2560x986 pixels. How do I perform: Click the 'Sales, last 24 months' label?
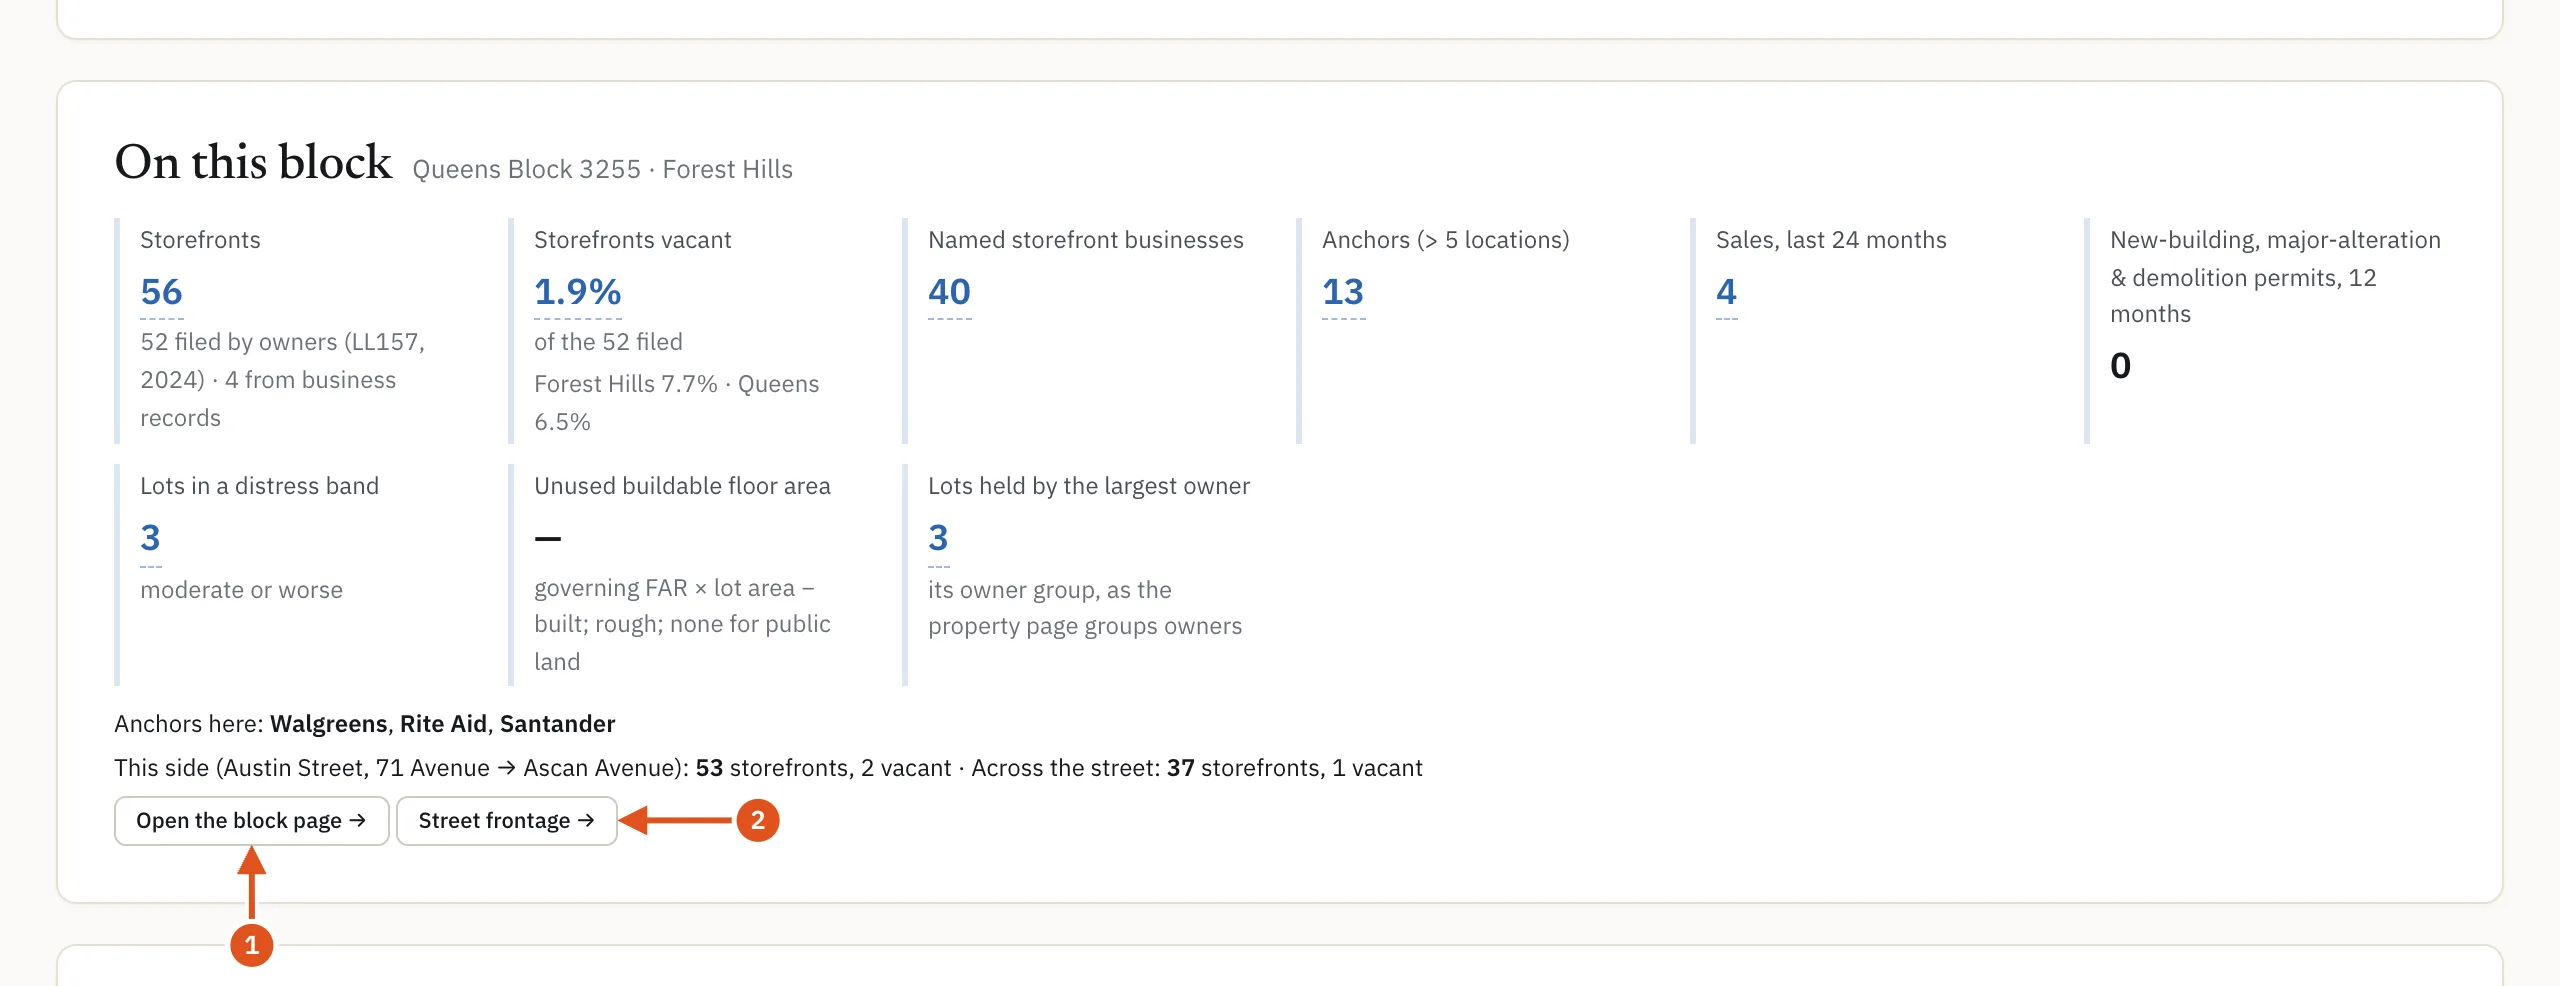[1831, 240]
